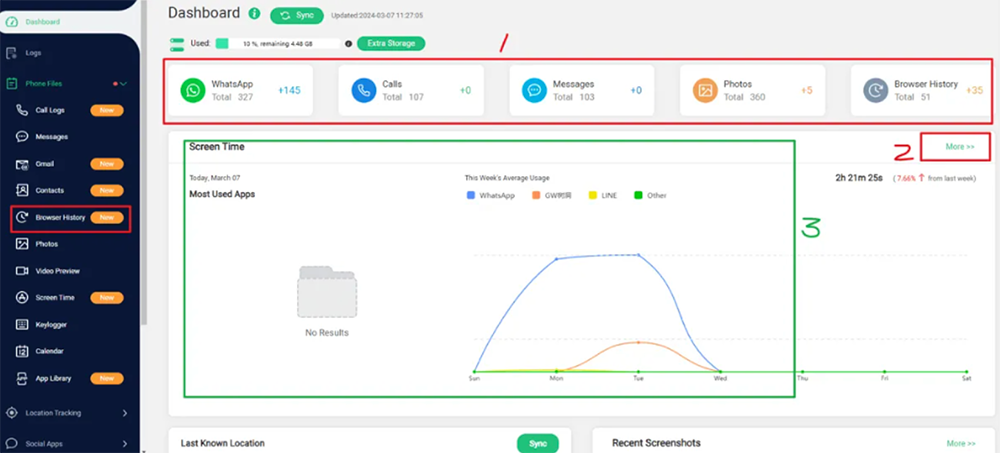Click the Tue peak point on WhatsApp line
The image size is (1000, 453).
[638, 255]
